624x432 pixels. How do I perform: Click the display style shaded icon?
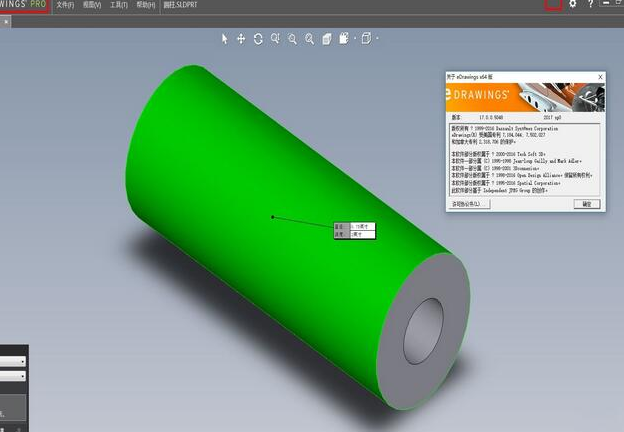click(344, 39)
